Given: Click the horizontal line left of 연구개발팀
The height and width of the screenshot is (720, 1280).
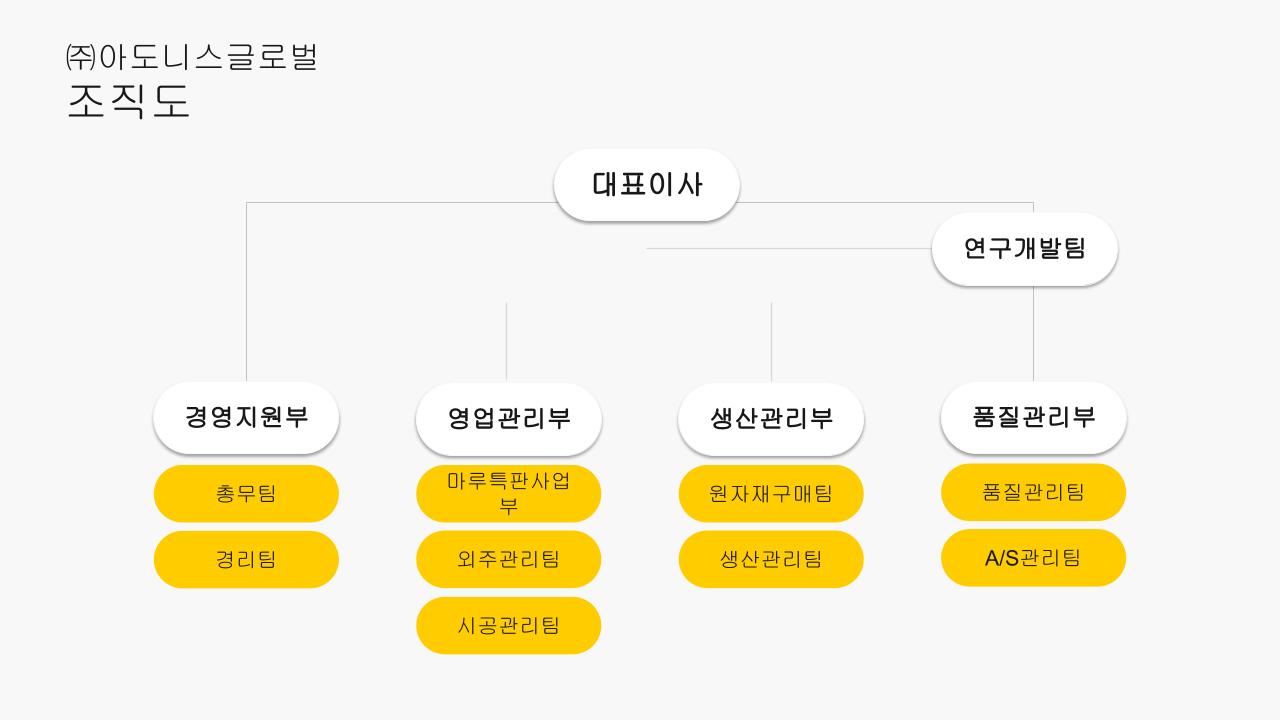Looking at the screenshot, I should tap(789, 248).
